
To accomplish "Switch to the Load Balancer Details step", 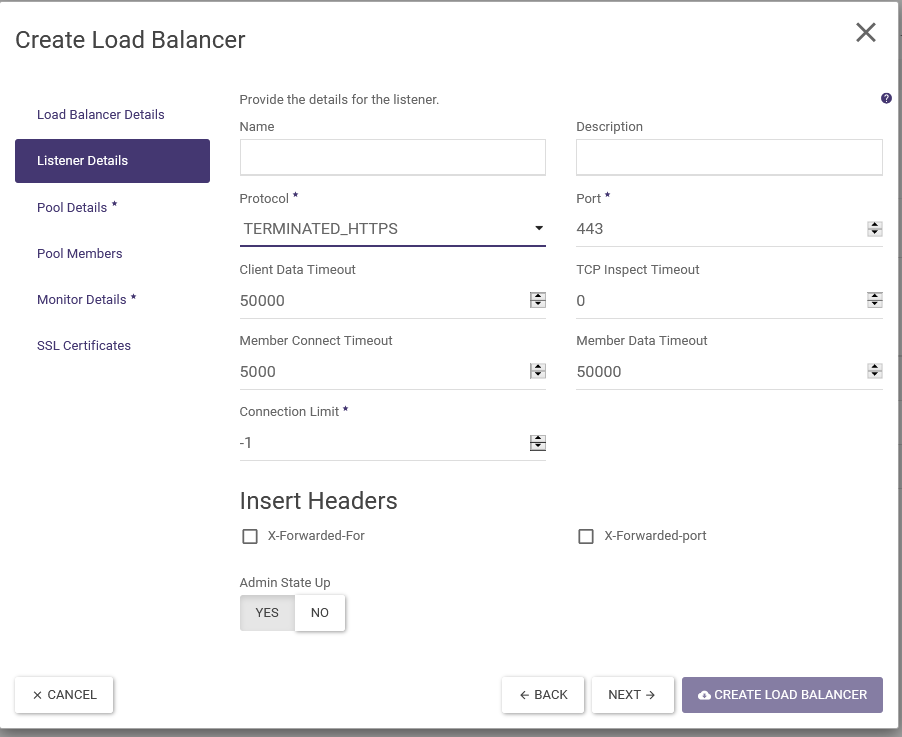I will [x=101, y=115].
